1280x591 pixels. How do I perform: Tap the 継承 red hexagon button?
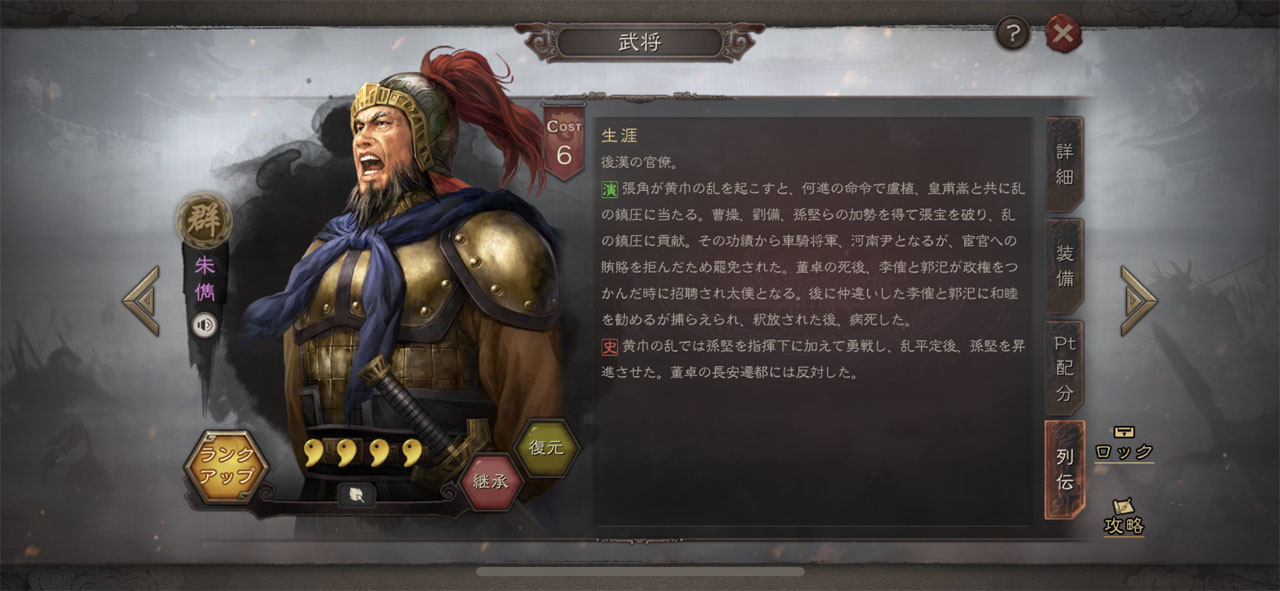coord(491,480)
